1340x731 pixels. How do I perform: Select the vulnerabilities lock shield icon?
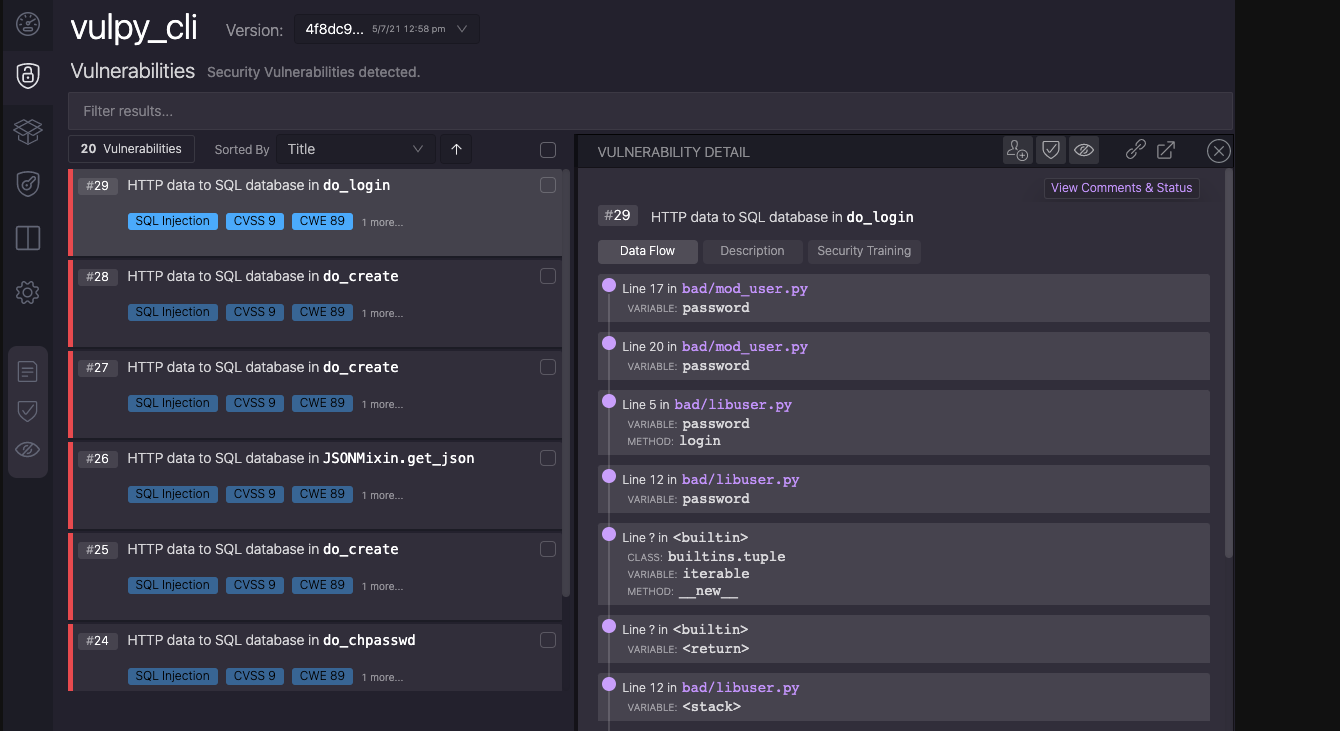point(28,76)
